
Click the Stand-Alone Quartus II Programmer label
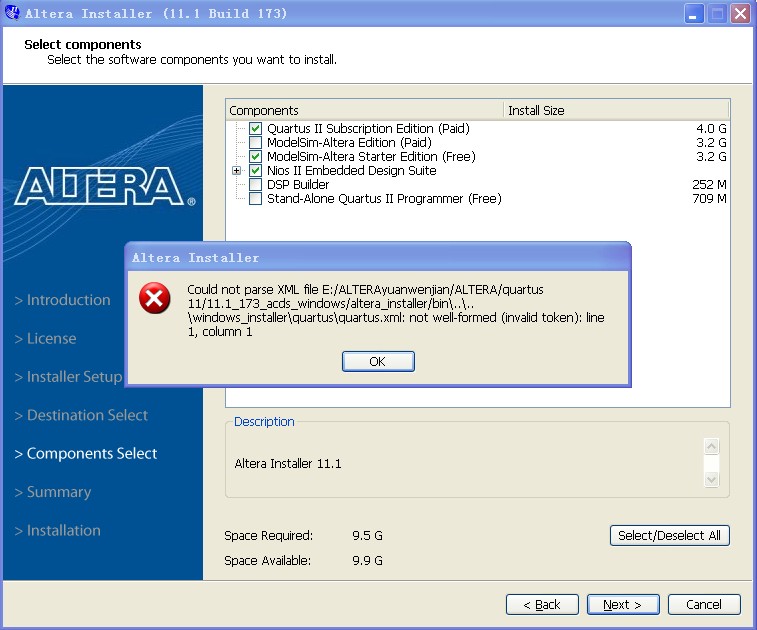[384, 198]
